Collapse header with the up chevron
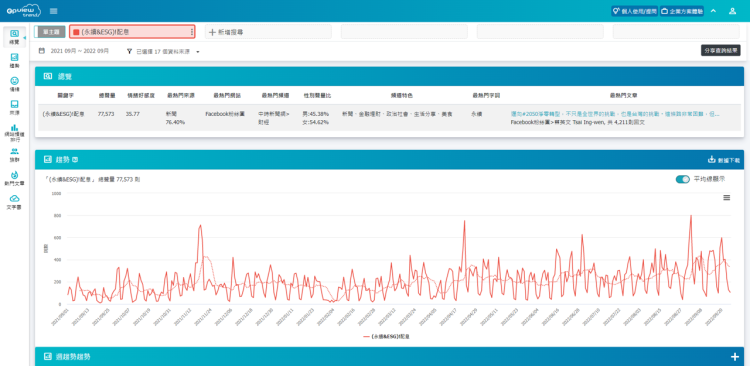Viewport: 750px width, 366px height. (x=713, y=11)
